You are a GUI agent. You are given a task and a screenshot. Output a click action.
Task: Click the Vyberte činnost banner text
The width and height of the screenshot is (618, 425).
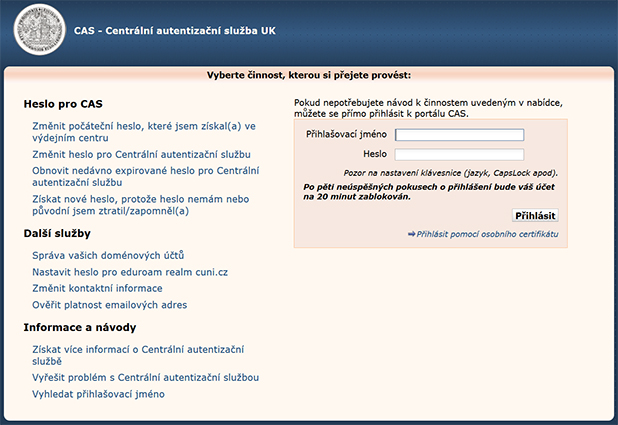tap(309, 75)
